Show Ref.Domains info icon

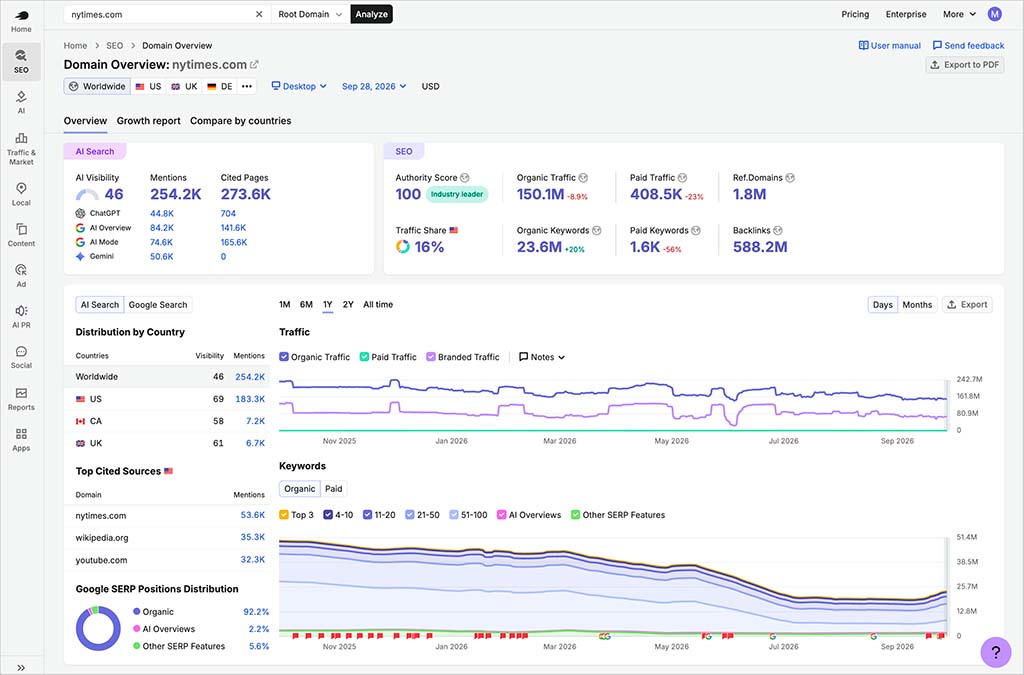tap(790, 178)
